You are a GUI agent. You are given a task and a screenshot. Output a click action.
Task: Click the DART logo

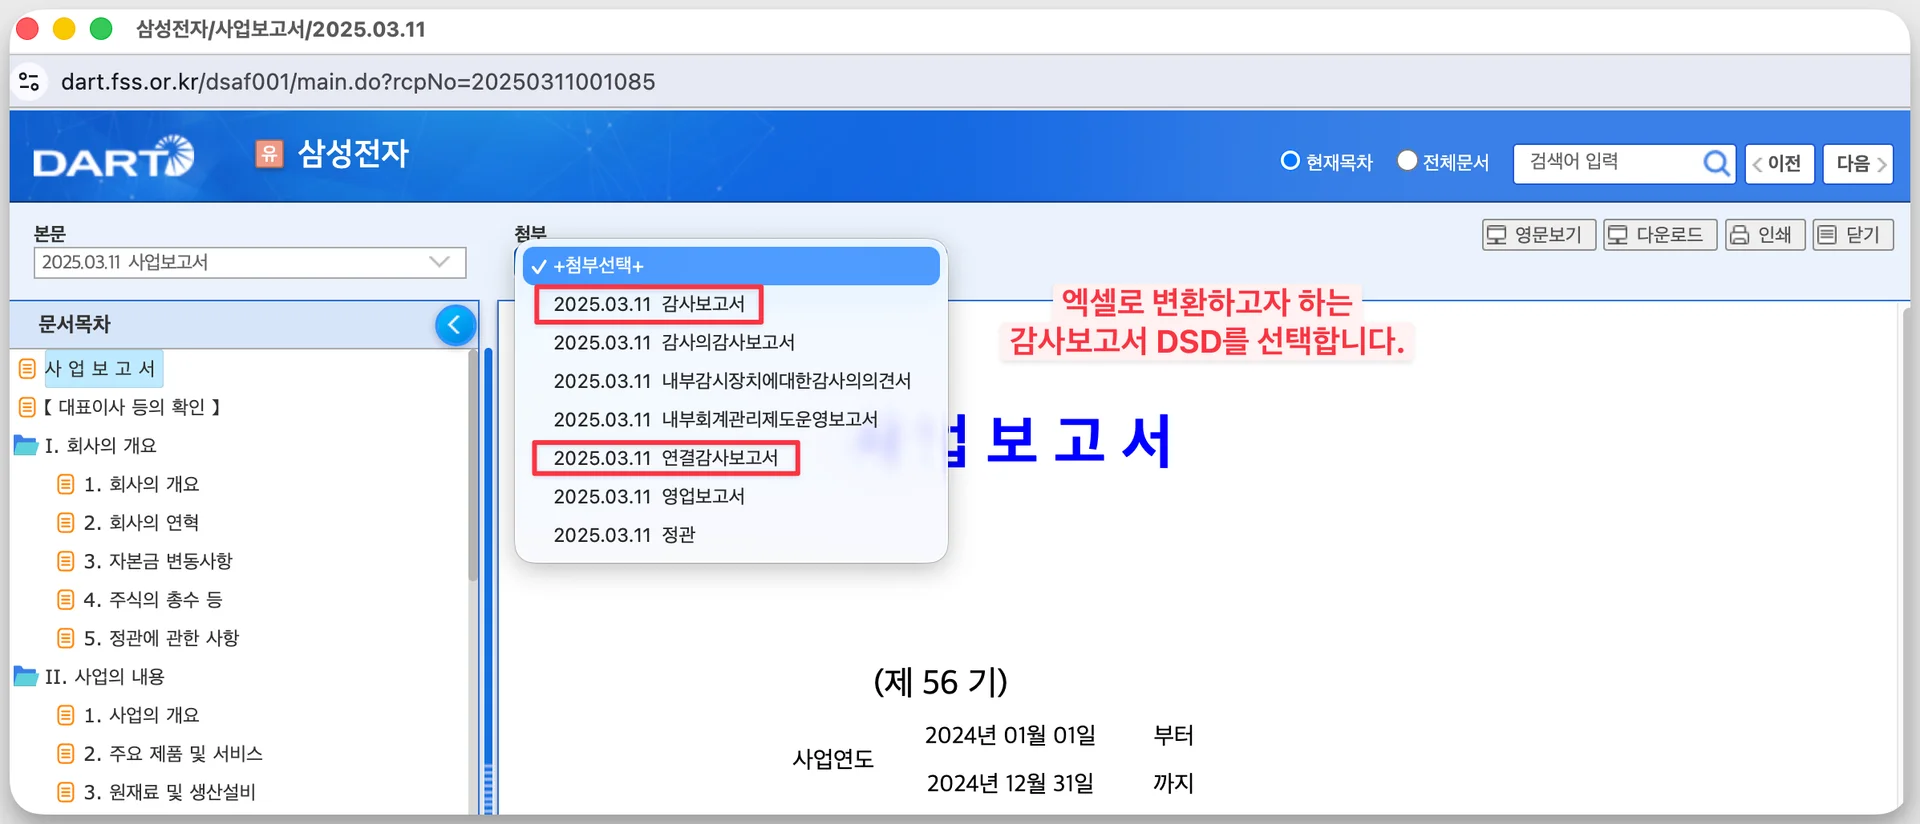click(113, 158)
